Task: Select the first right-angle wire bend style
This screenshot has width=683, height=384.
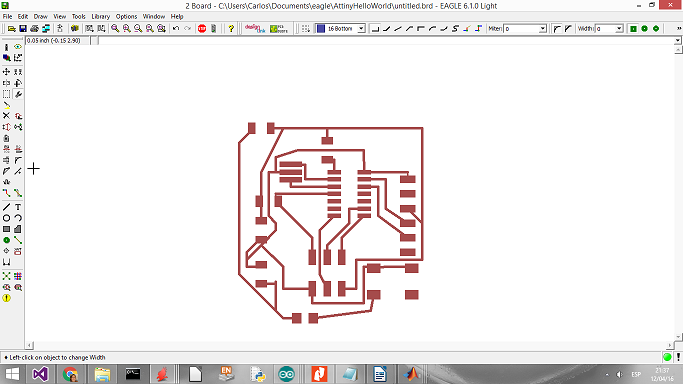Action: 375,29
